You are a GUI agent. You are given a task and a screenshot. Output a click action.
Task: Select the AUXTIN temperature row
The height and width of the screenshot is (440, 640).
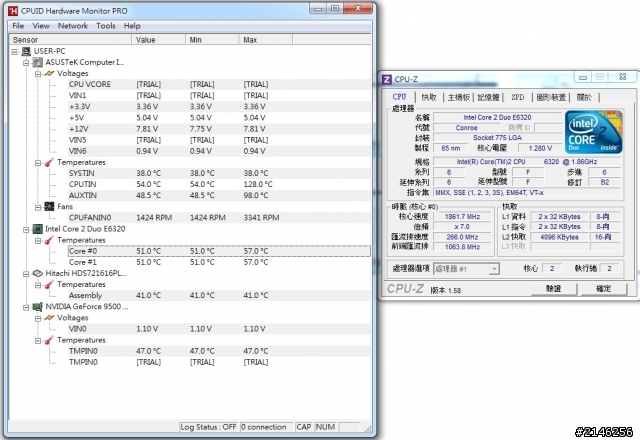pyautogui.click(x=220, y=196)
